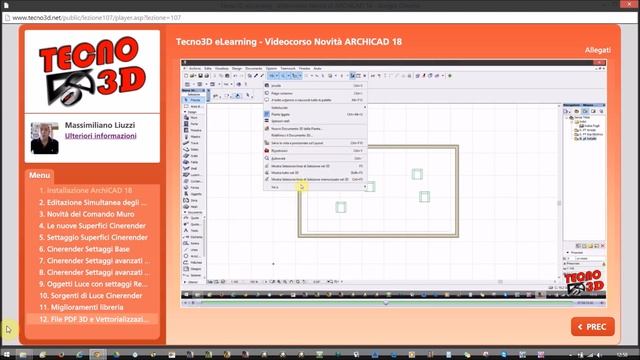This screenshot has width=640, height=360.
Task: Collapse the Design group in the toolbox
Action: (x=185, y=112)
